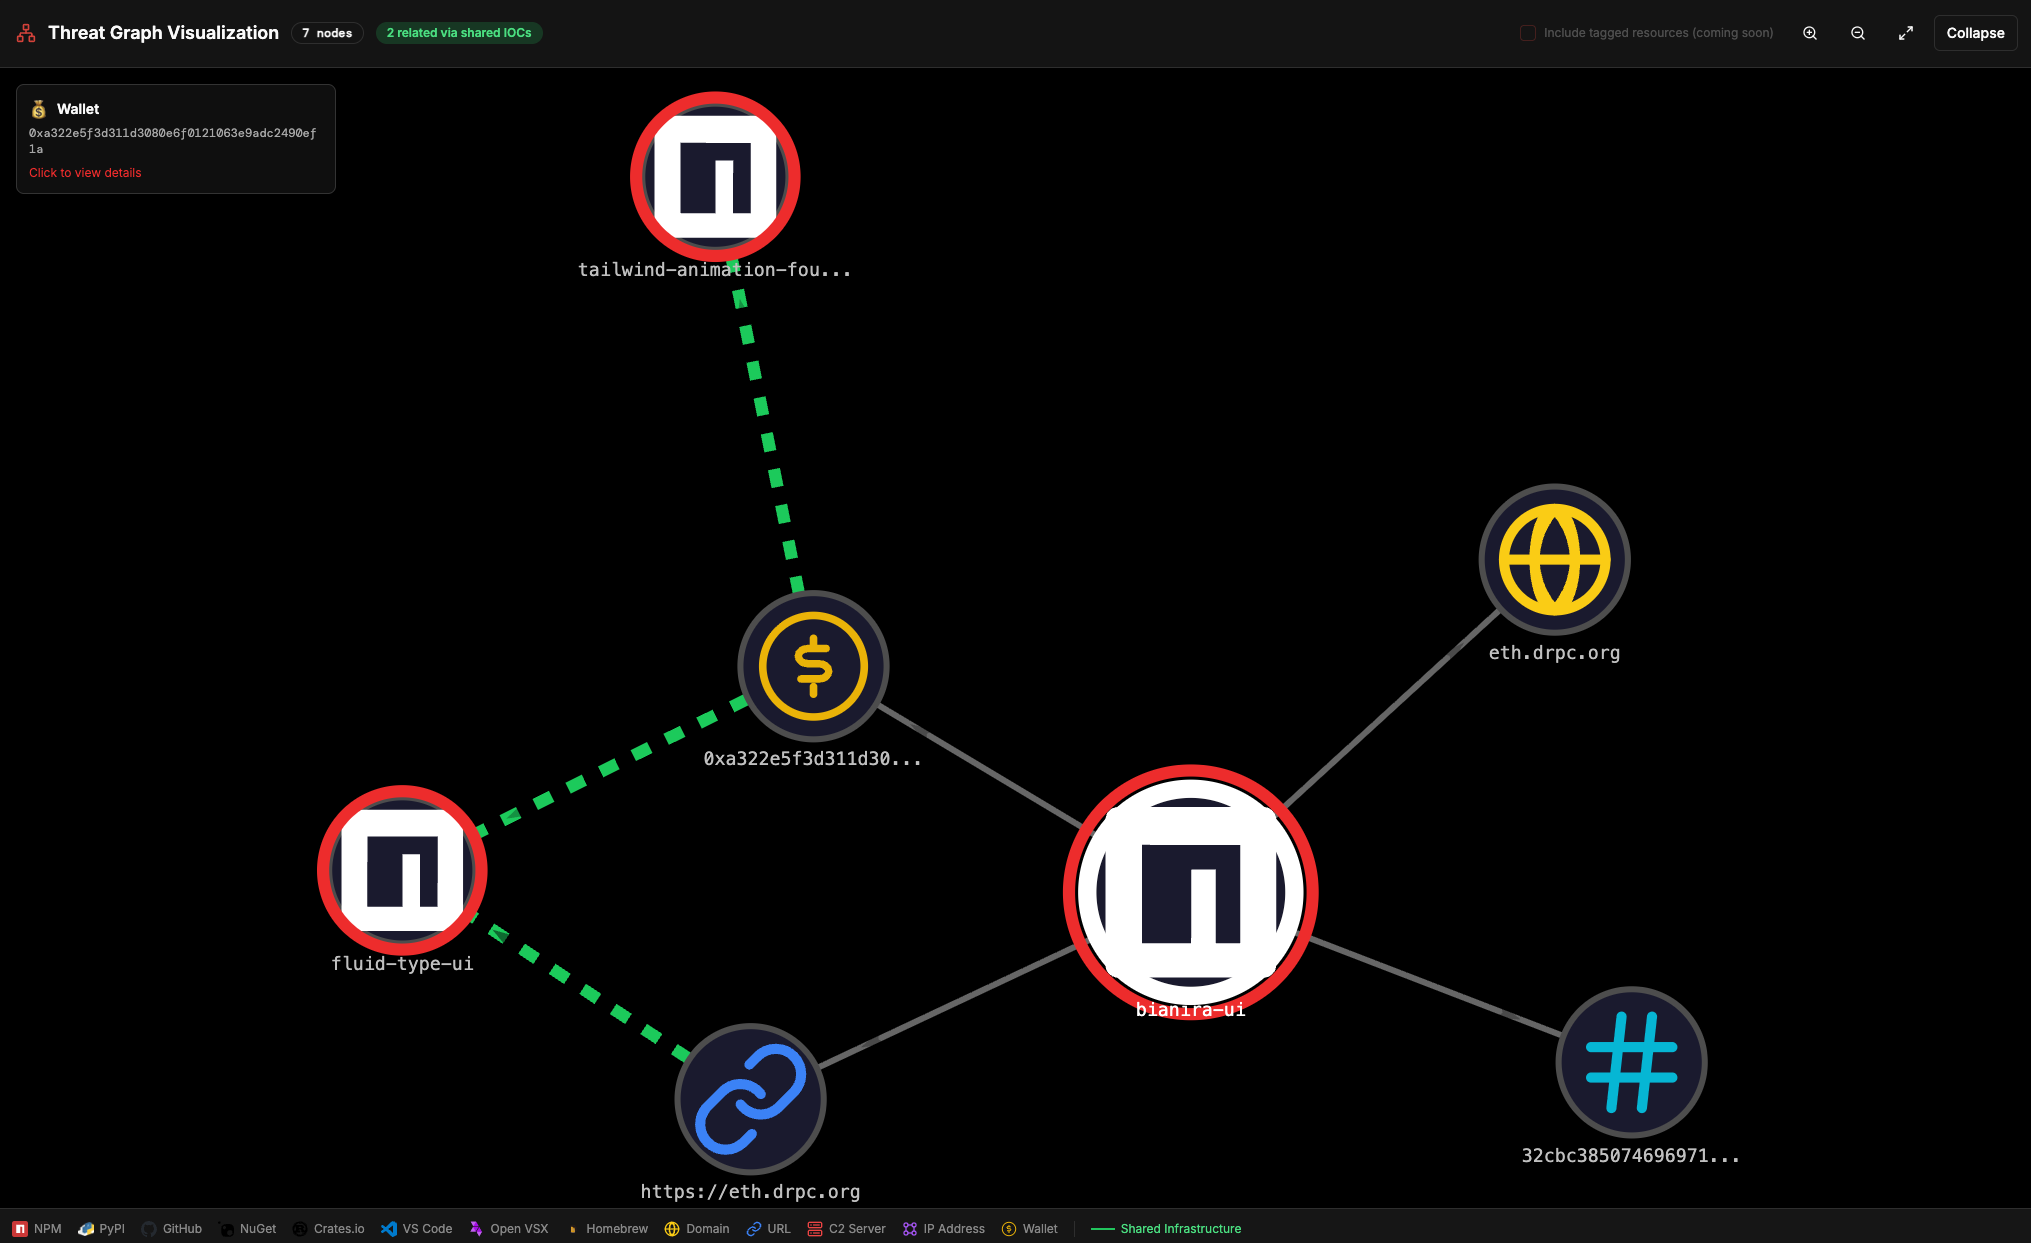Zoom out of the threat graph
2031x1243 pixels.
click(1858, 33)
